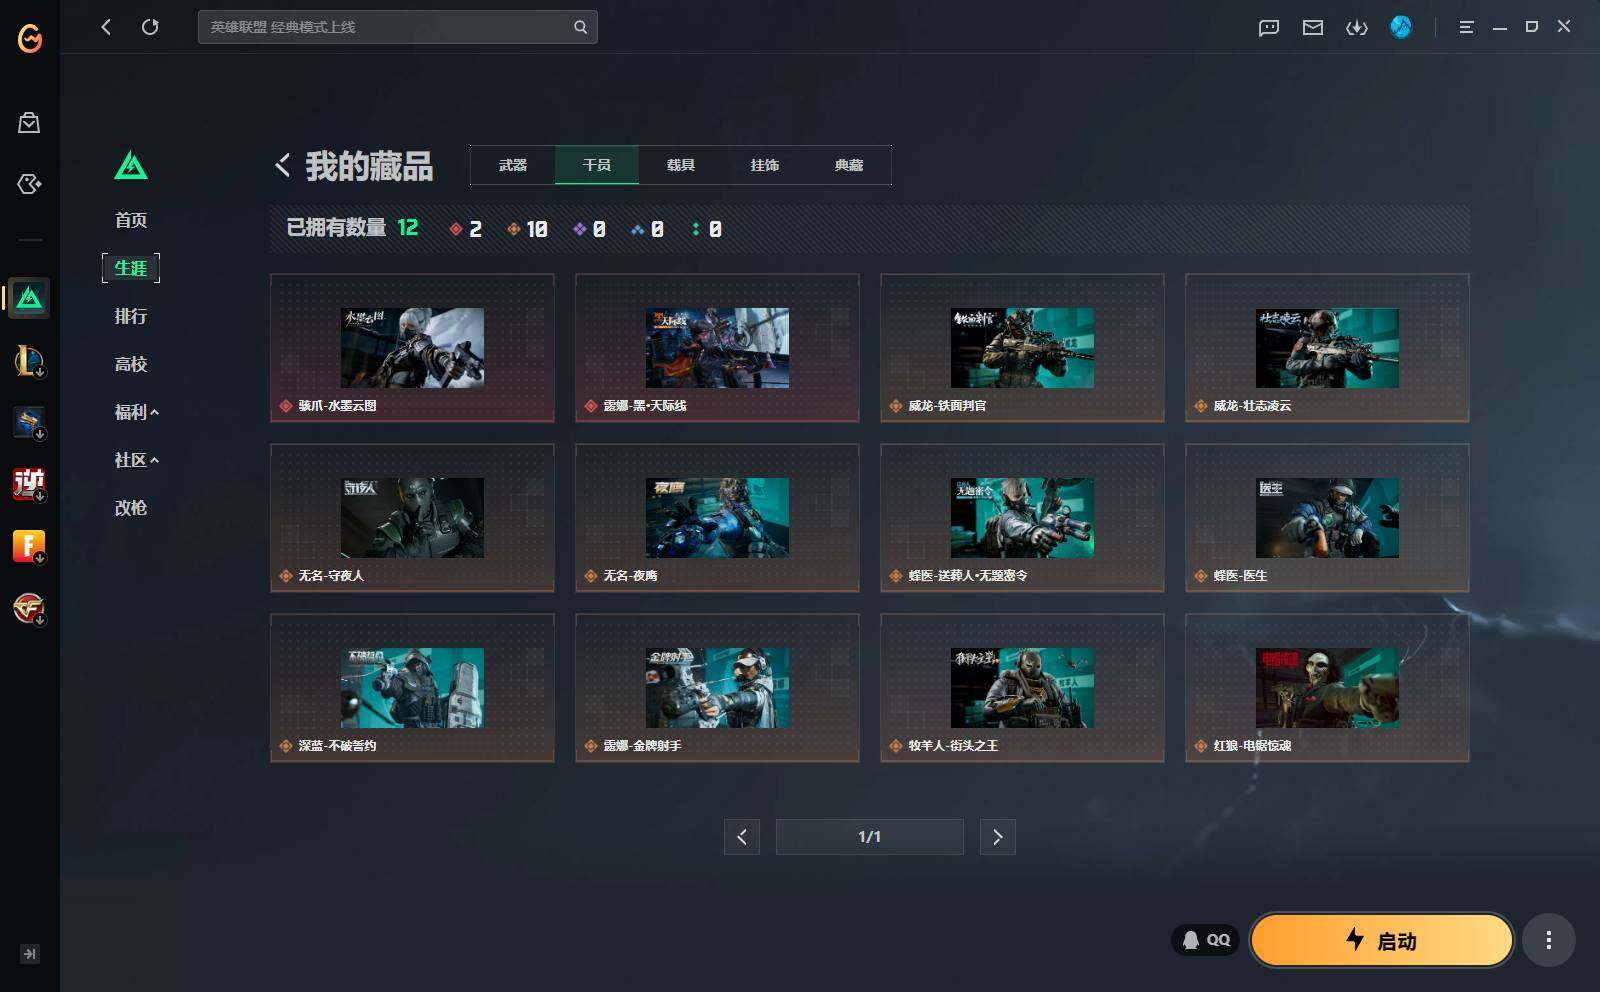This screenshot has width=1600, height=992.
Task: Click the search magnifier icon
Action: point(580,27)
